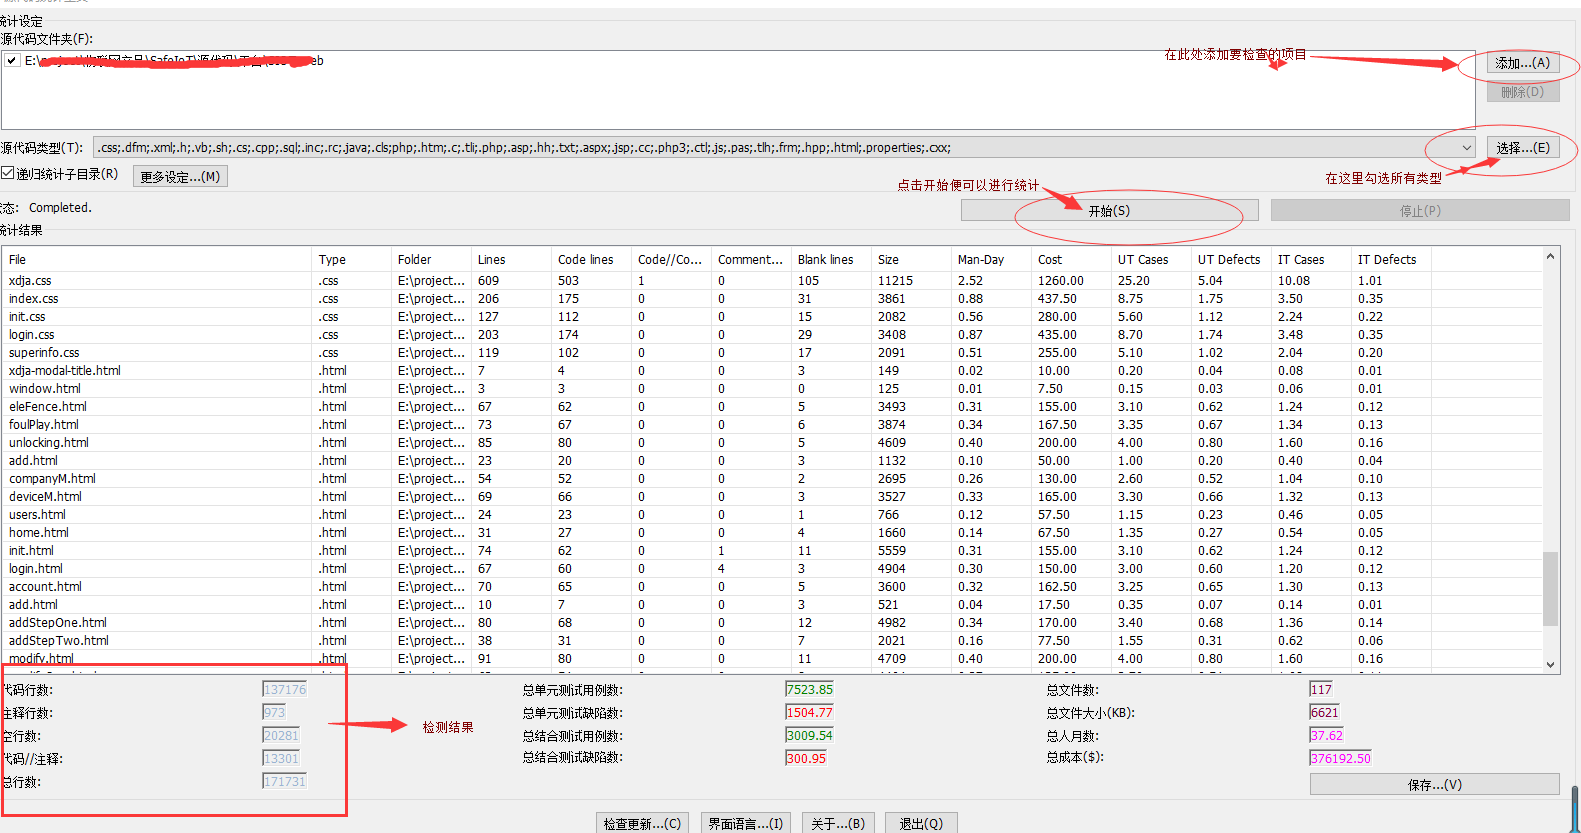The width and height of the screenshot is (1581, 833).
Task: Click the unit test defects field 1504.77
Action: tap(810, 713)
